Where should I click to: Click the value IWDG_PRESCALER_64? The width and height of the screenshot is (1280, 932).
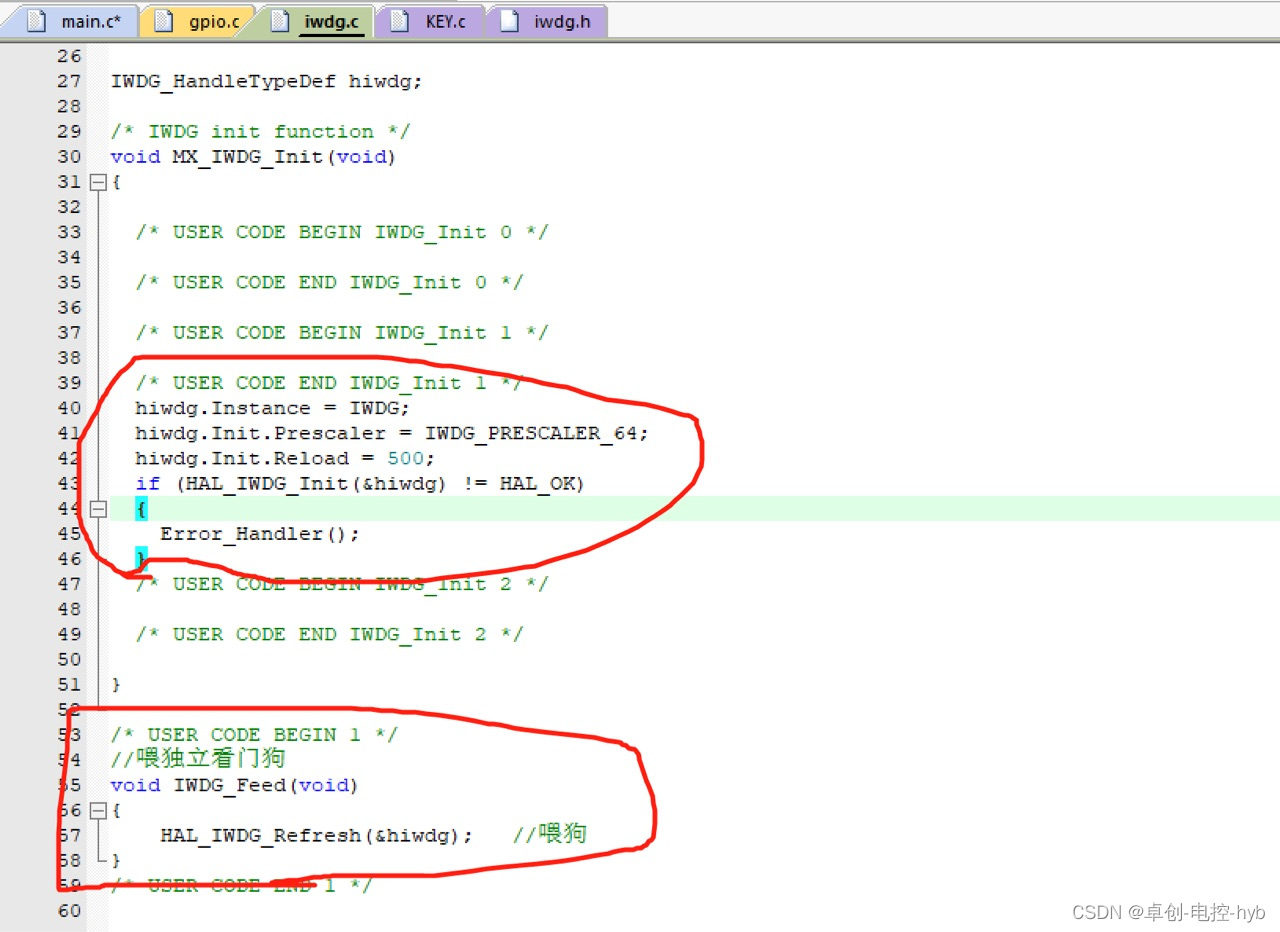coord(532,433)
